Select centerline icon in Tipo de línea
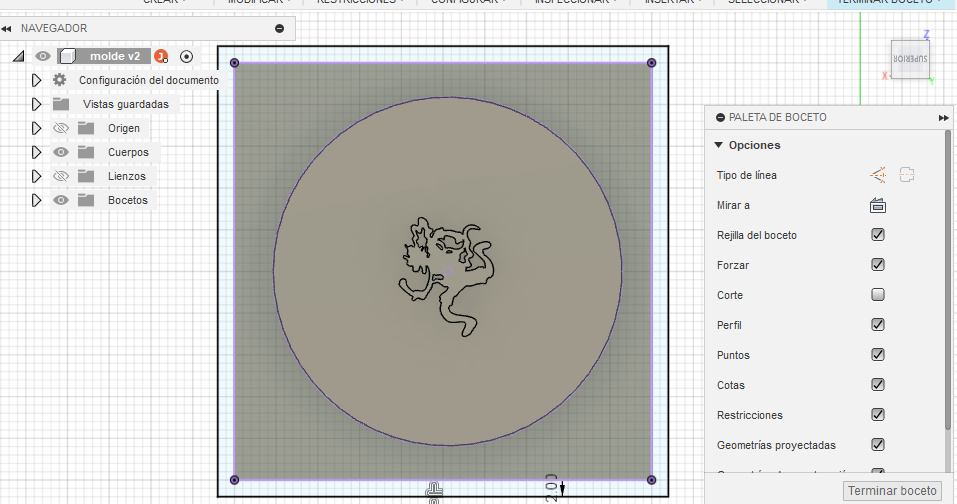Image resolution: width=957 pixels, height=504 pixels. click(907, 175)
